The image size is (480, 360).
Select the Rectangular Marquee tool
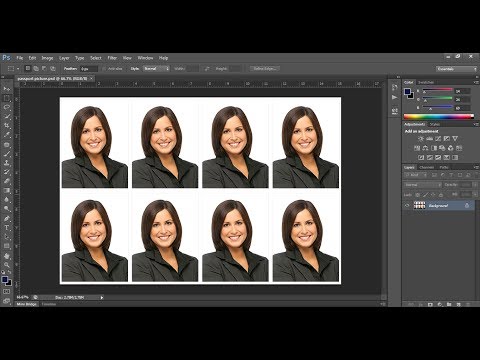pyautogui.click(x=7, y=98)
